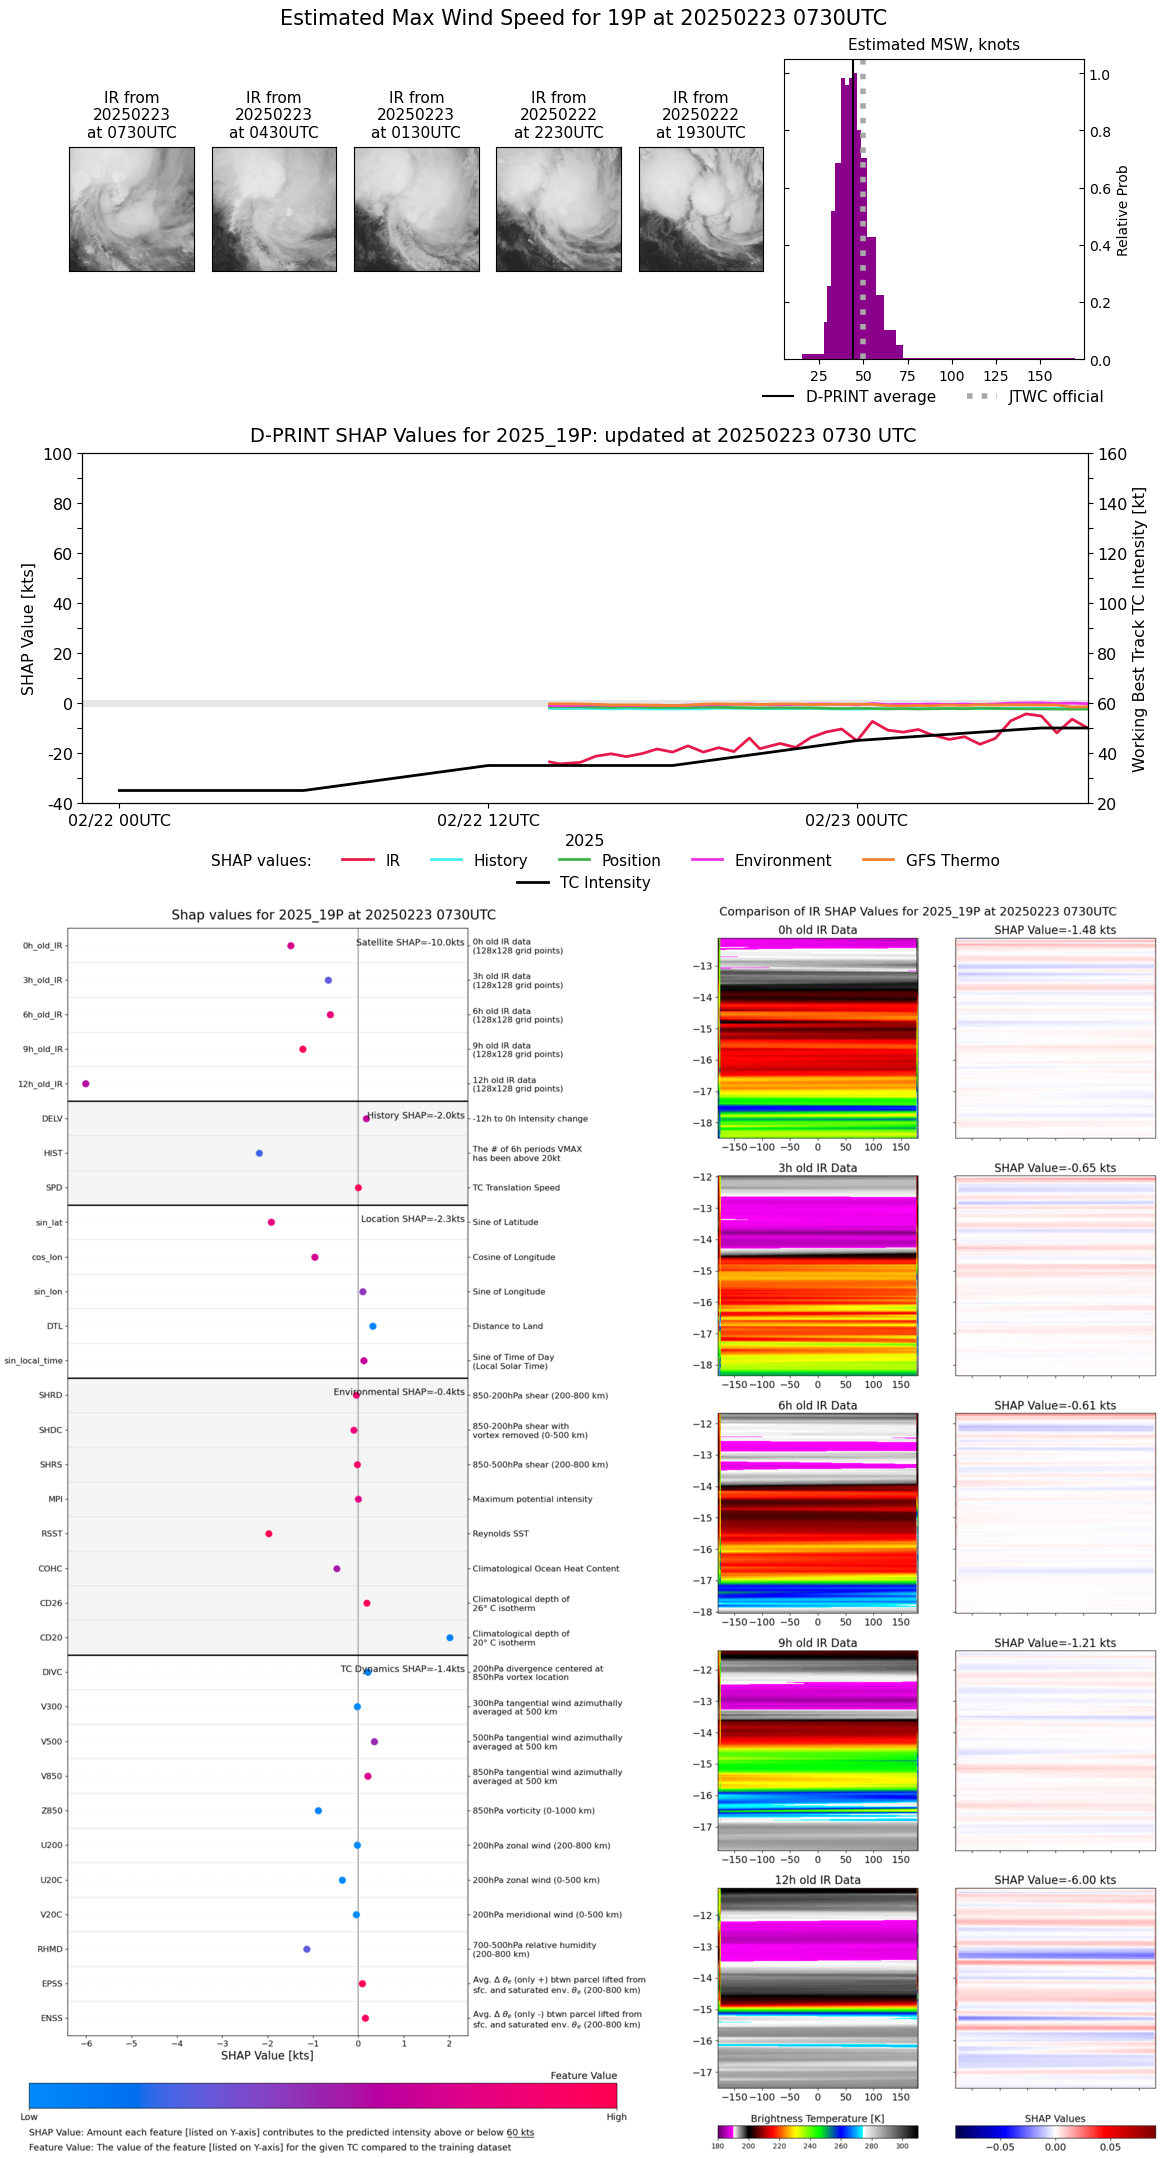Click the Low-to-High Feature Value colorbar

tap(323, 2095)
